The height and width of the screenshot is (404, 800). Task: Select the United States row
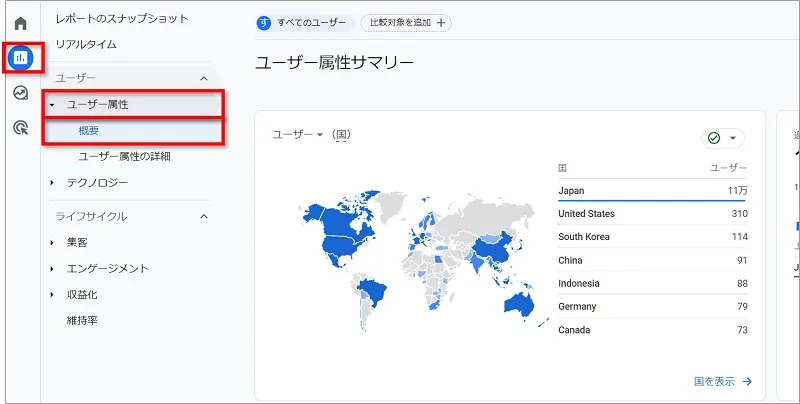653,214
